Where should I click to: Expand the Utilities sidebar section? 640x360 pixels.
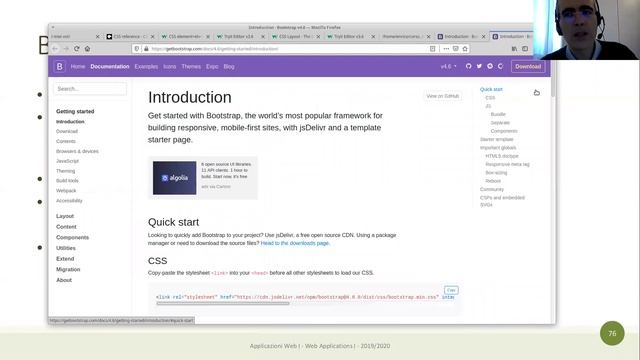(x=66, y=248)
